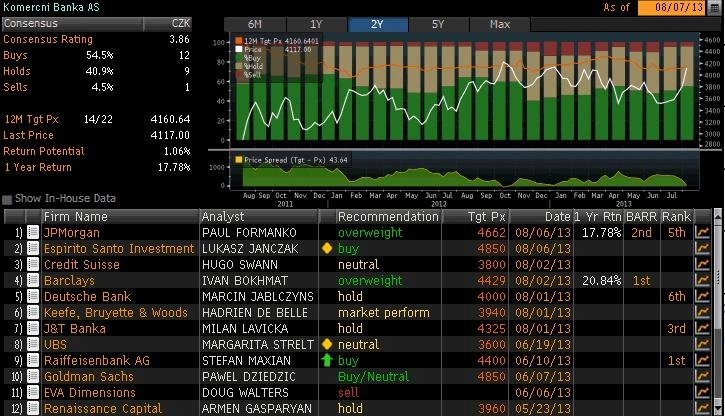The height and width of the screenshot is (416, 725).
Task: Open Espirito Santo Investment document icon
Action: [33, 249]
